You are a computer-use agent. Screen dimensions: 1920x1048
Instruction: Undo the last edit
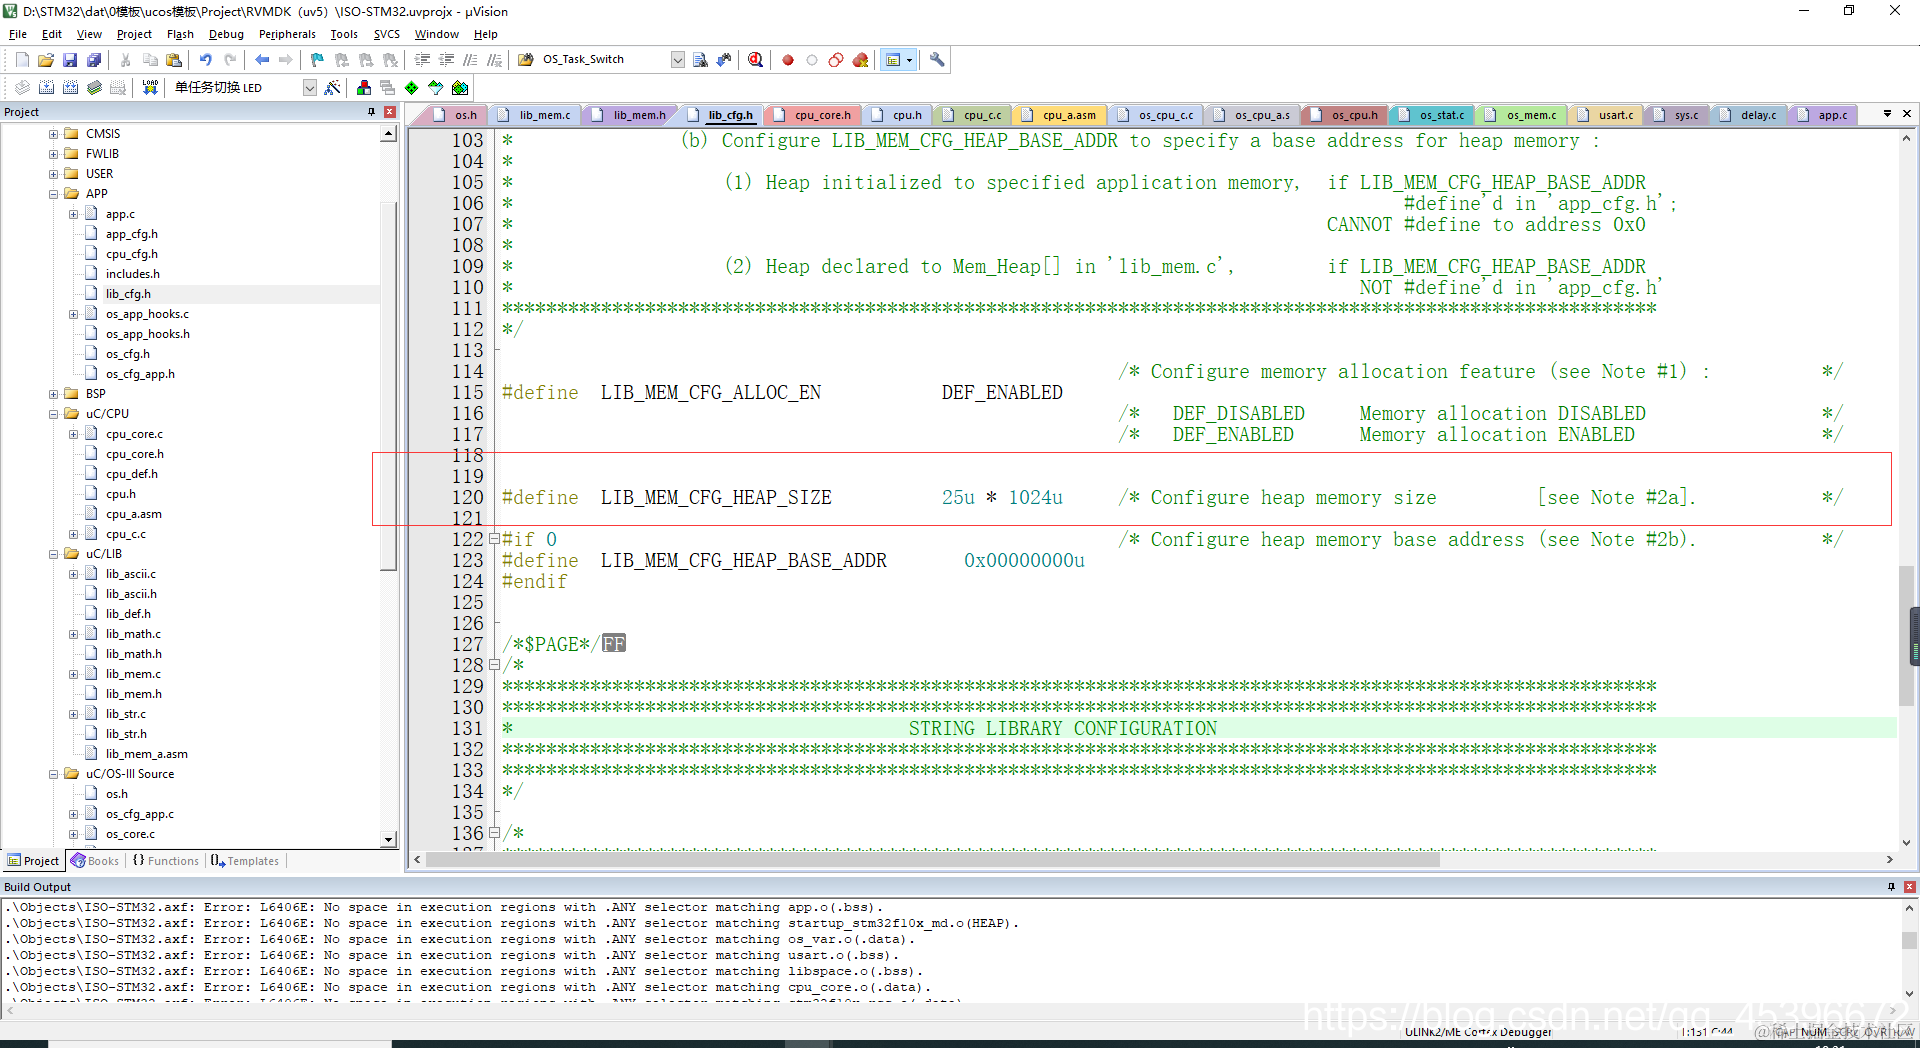click(206, 60)
